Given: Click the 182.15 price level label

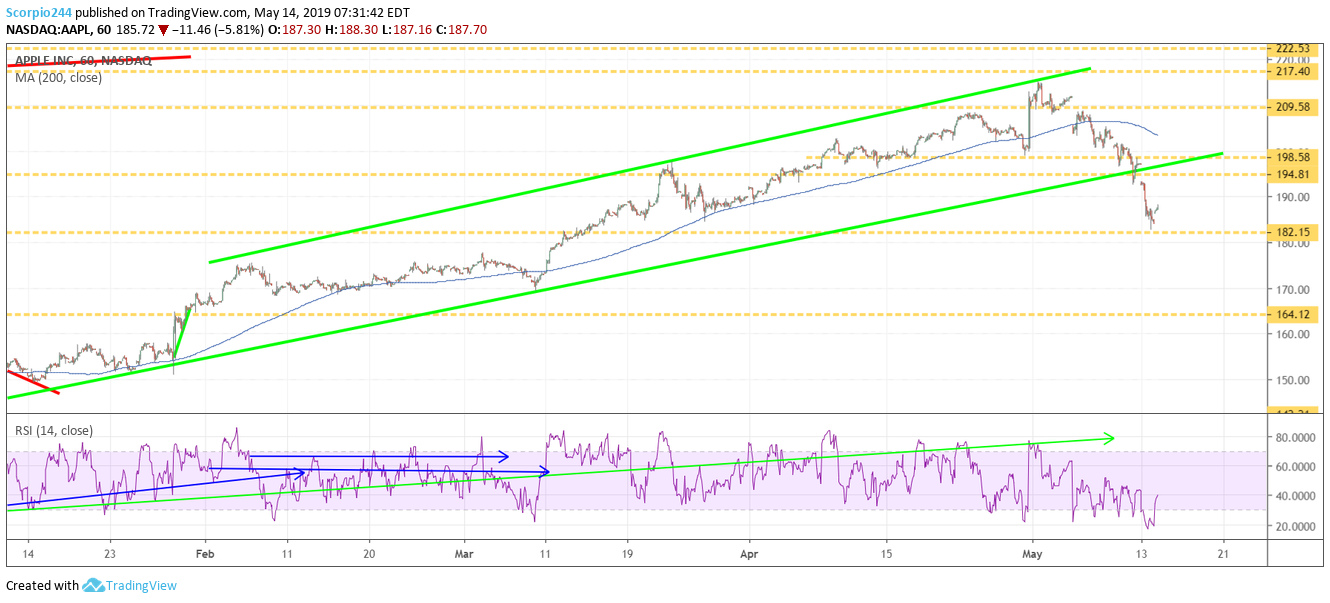Looking at the screenshot, I should click(x=1294, y=232).
